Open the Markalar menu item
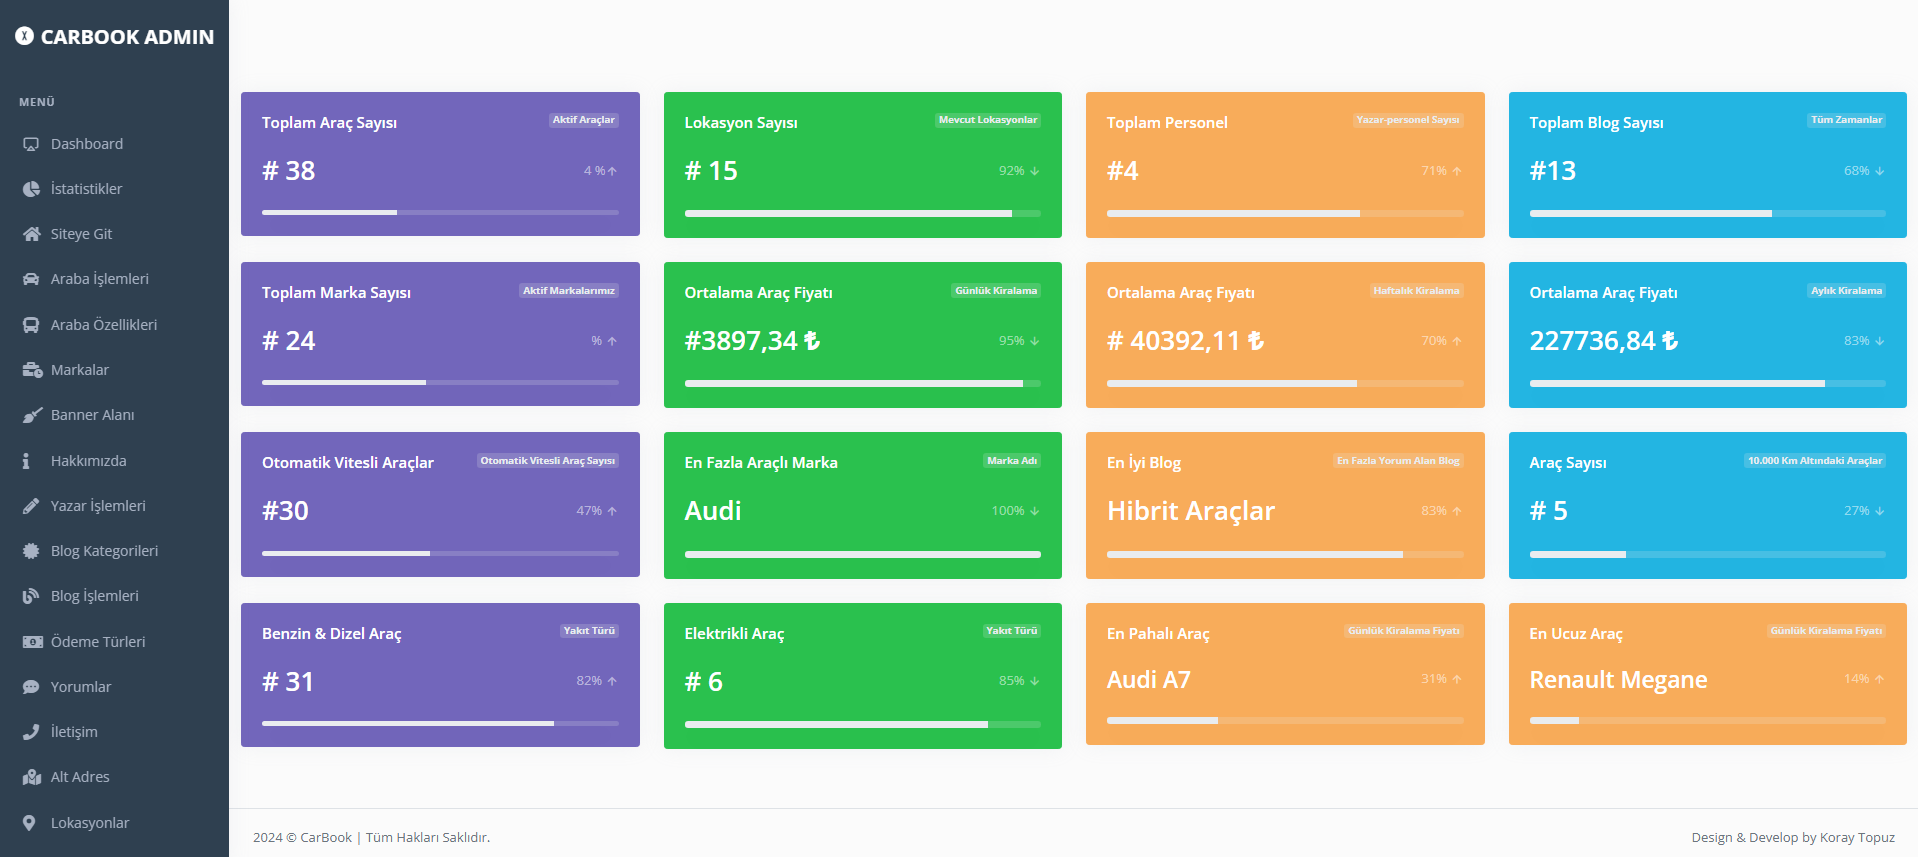Screen dimensions: 1918x857 coord(80,370)
